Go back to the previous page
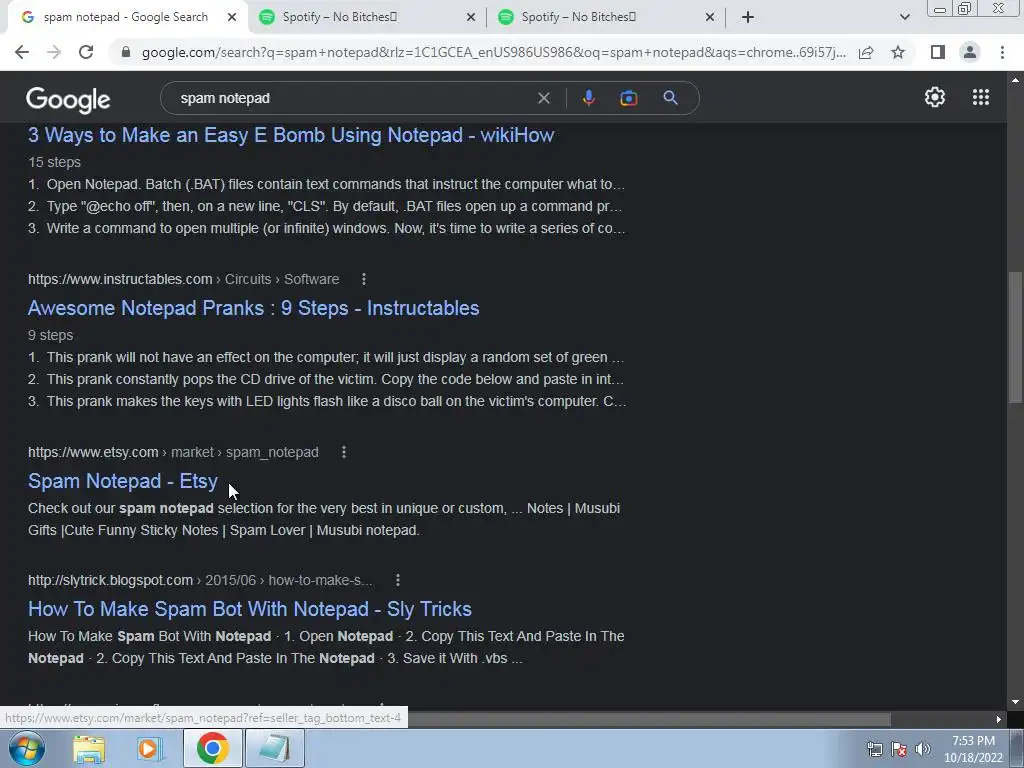The width and height of the screenshot is (1024, 768). coord(22,52)
